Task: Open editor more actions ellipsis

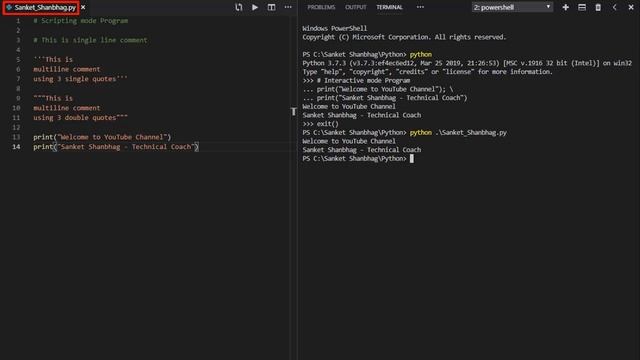Action: [x=288, y=7]
